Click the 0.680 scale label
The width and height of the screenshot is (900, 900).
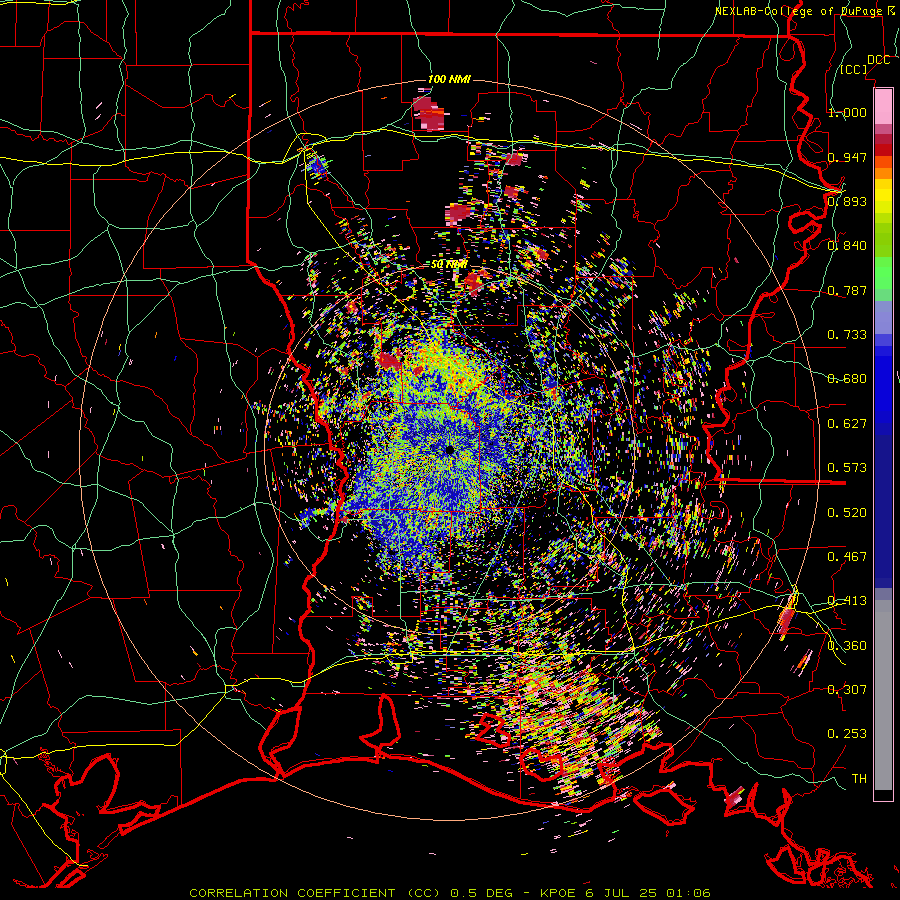(847, 379)
